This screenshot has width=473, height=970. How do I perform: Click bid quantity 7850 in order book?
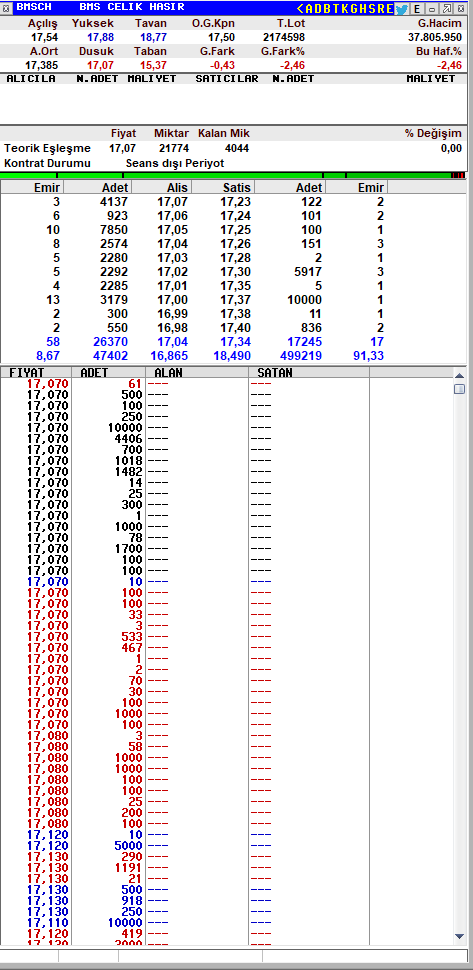[113, 230]
